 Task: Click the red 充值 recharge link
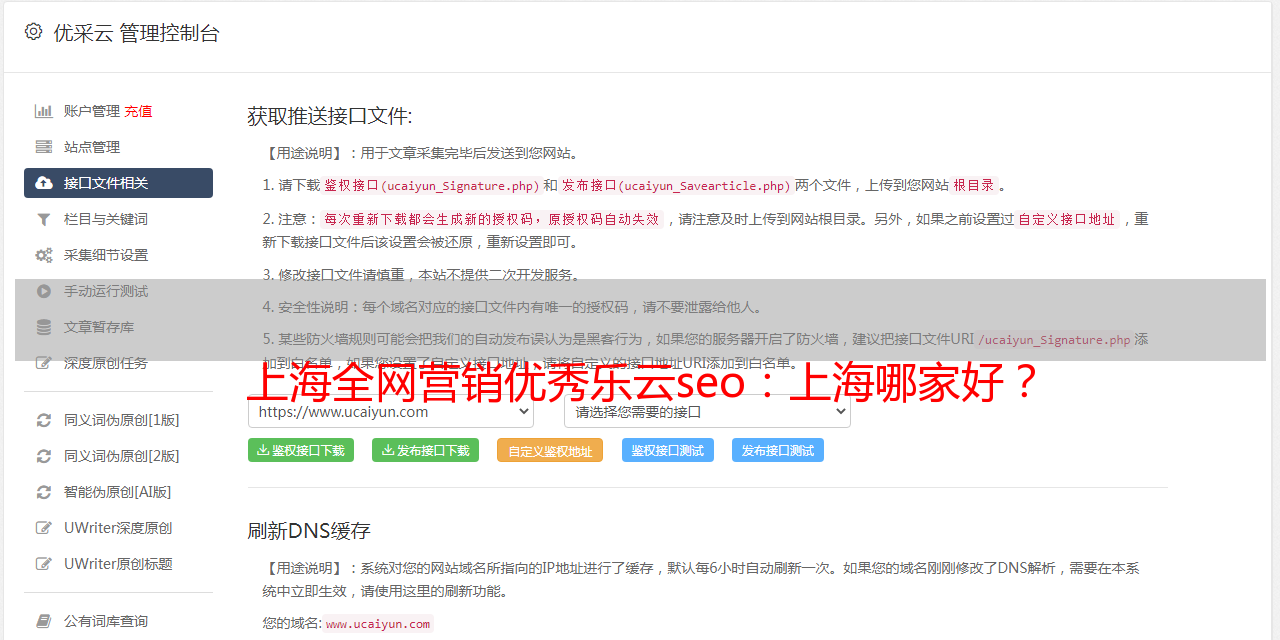138,111
